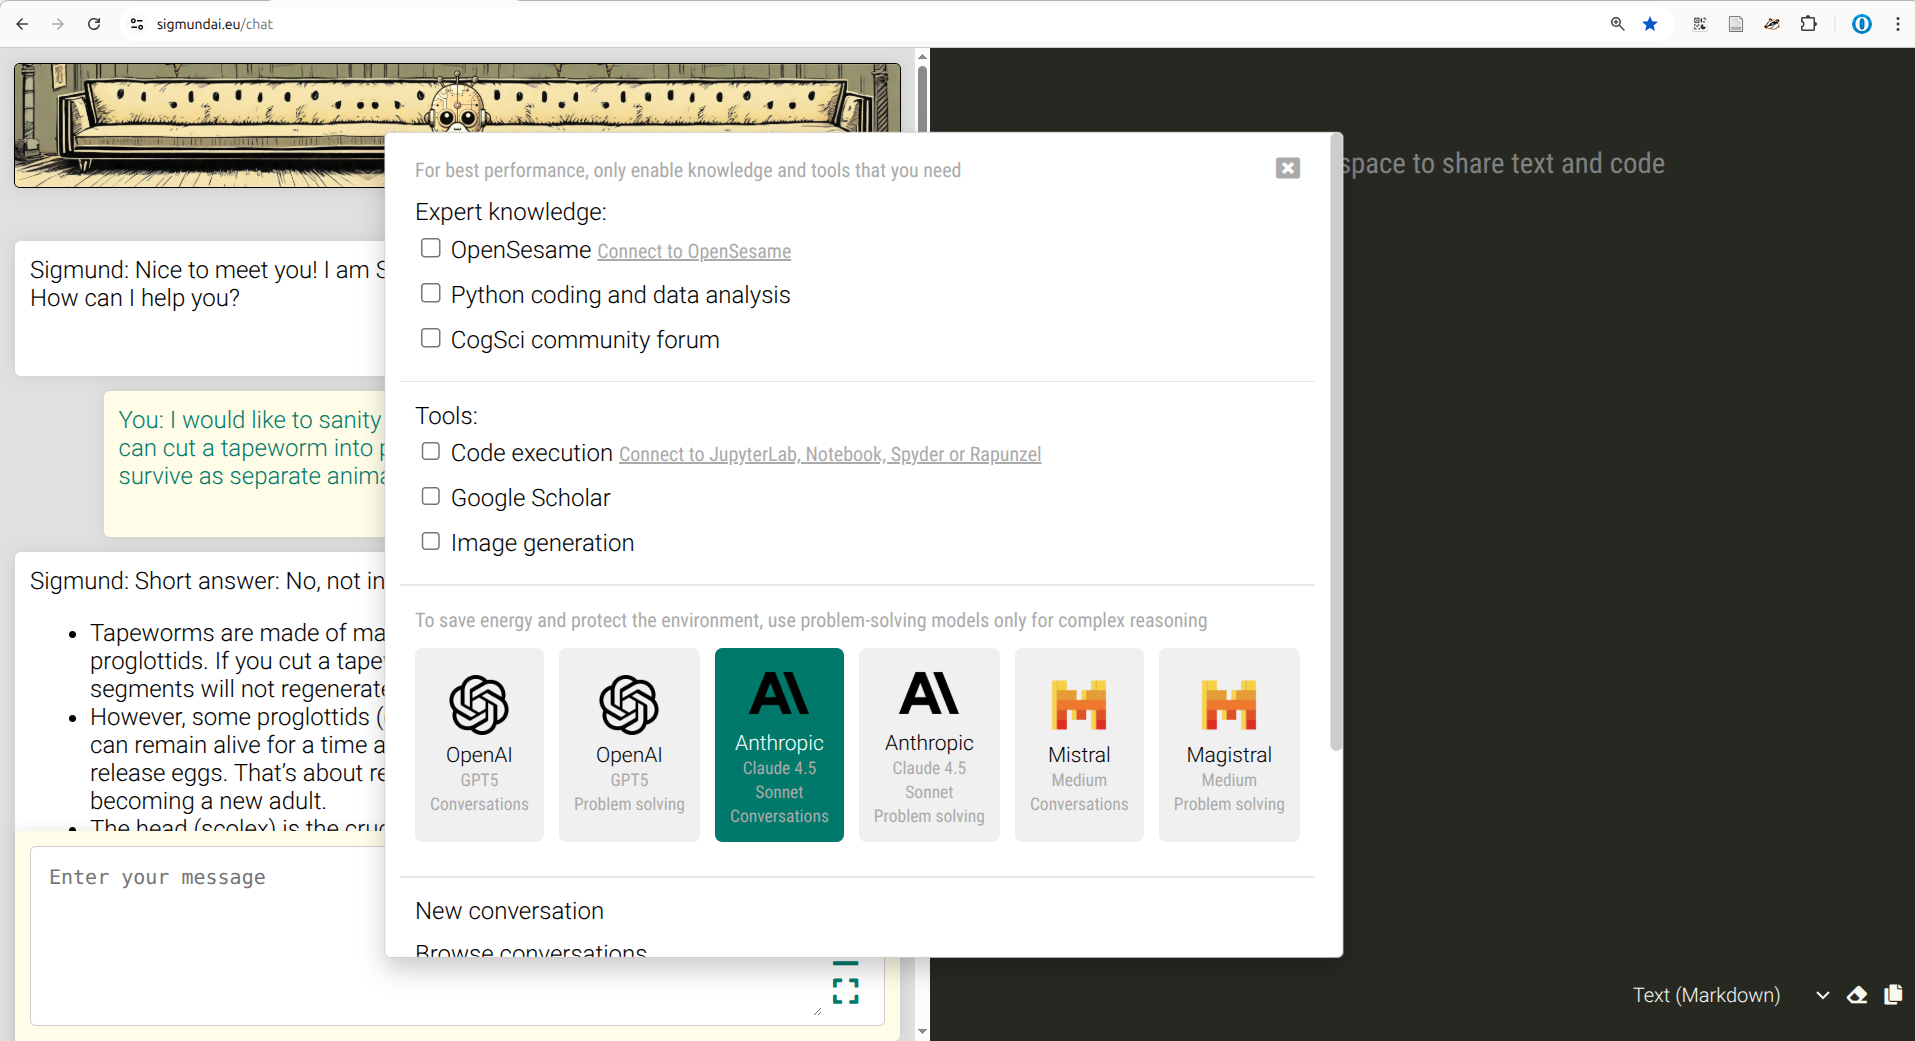Click the fullscreen expand icon in message box
Screen dimensions: 1915x1041
(846, 990)
